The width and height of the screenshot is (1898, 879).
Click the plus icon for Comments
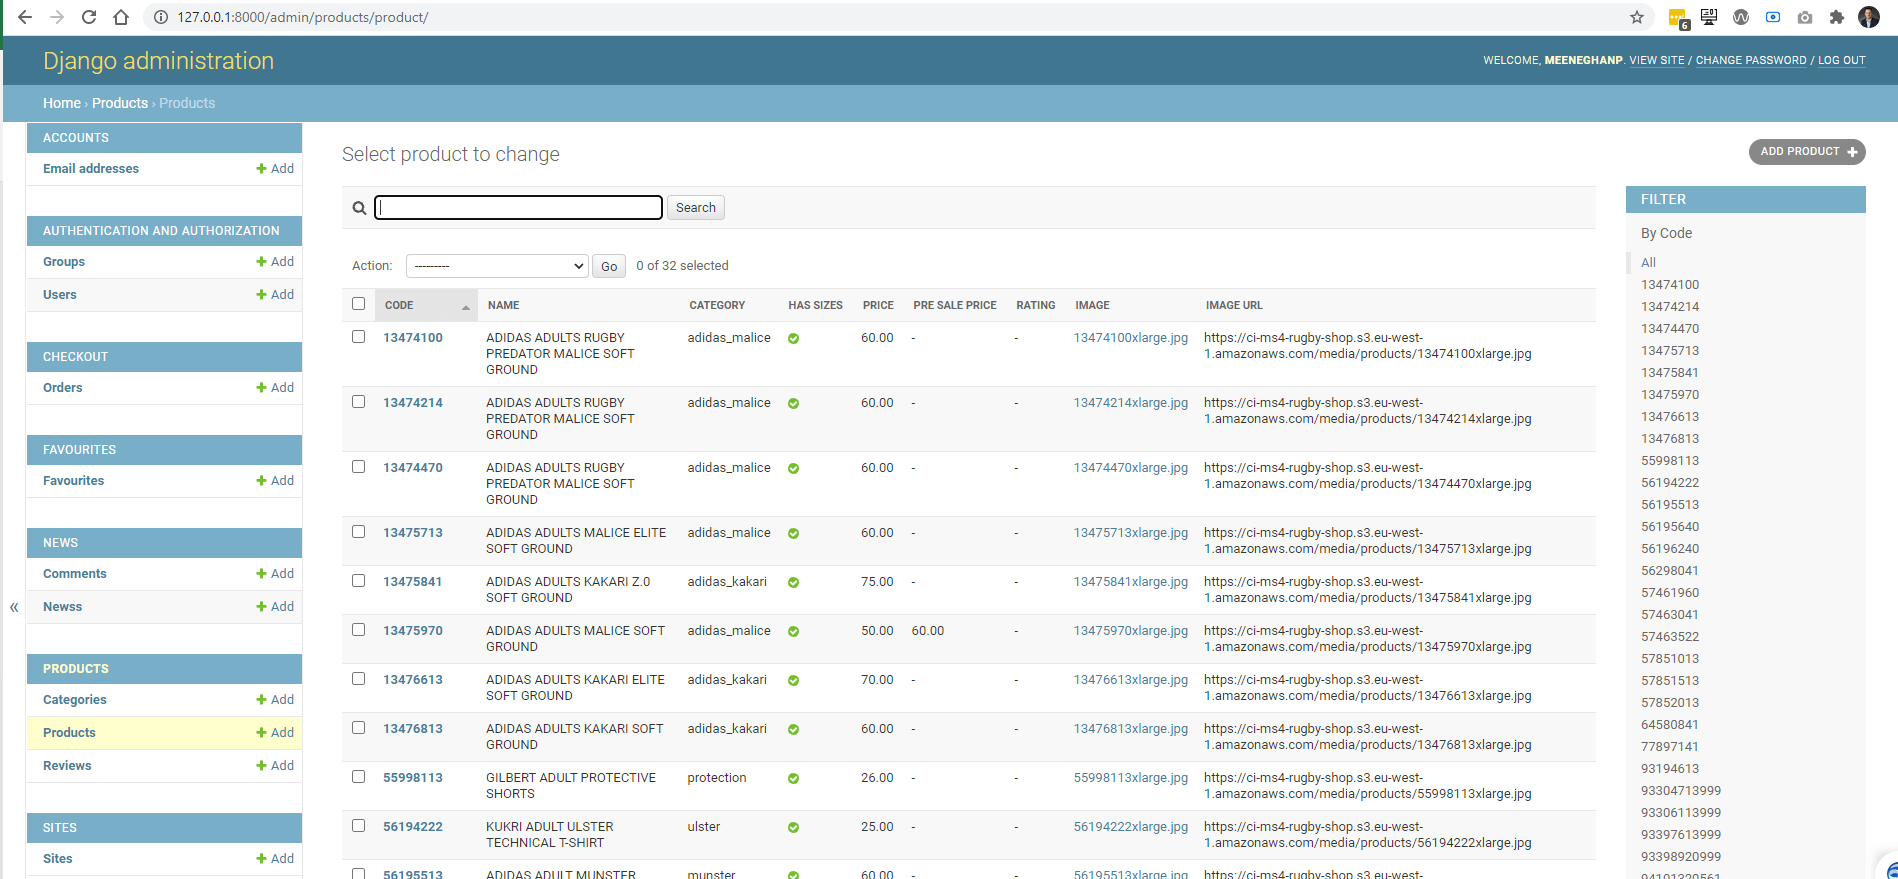pos(261,574)
